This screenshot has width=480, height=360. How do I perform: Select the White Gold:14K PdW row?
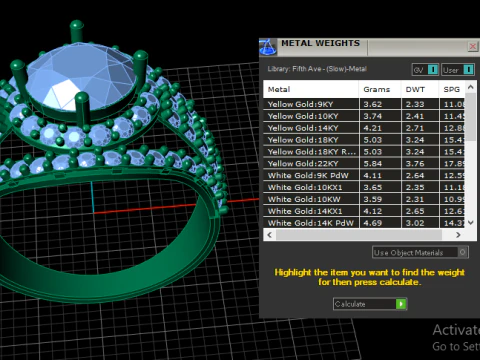(364, 223)
